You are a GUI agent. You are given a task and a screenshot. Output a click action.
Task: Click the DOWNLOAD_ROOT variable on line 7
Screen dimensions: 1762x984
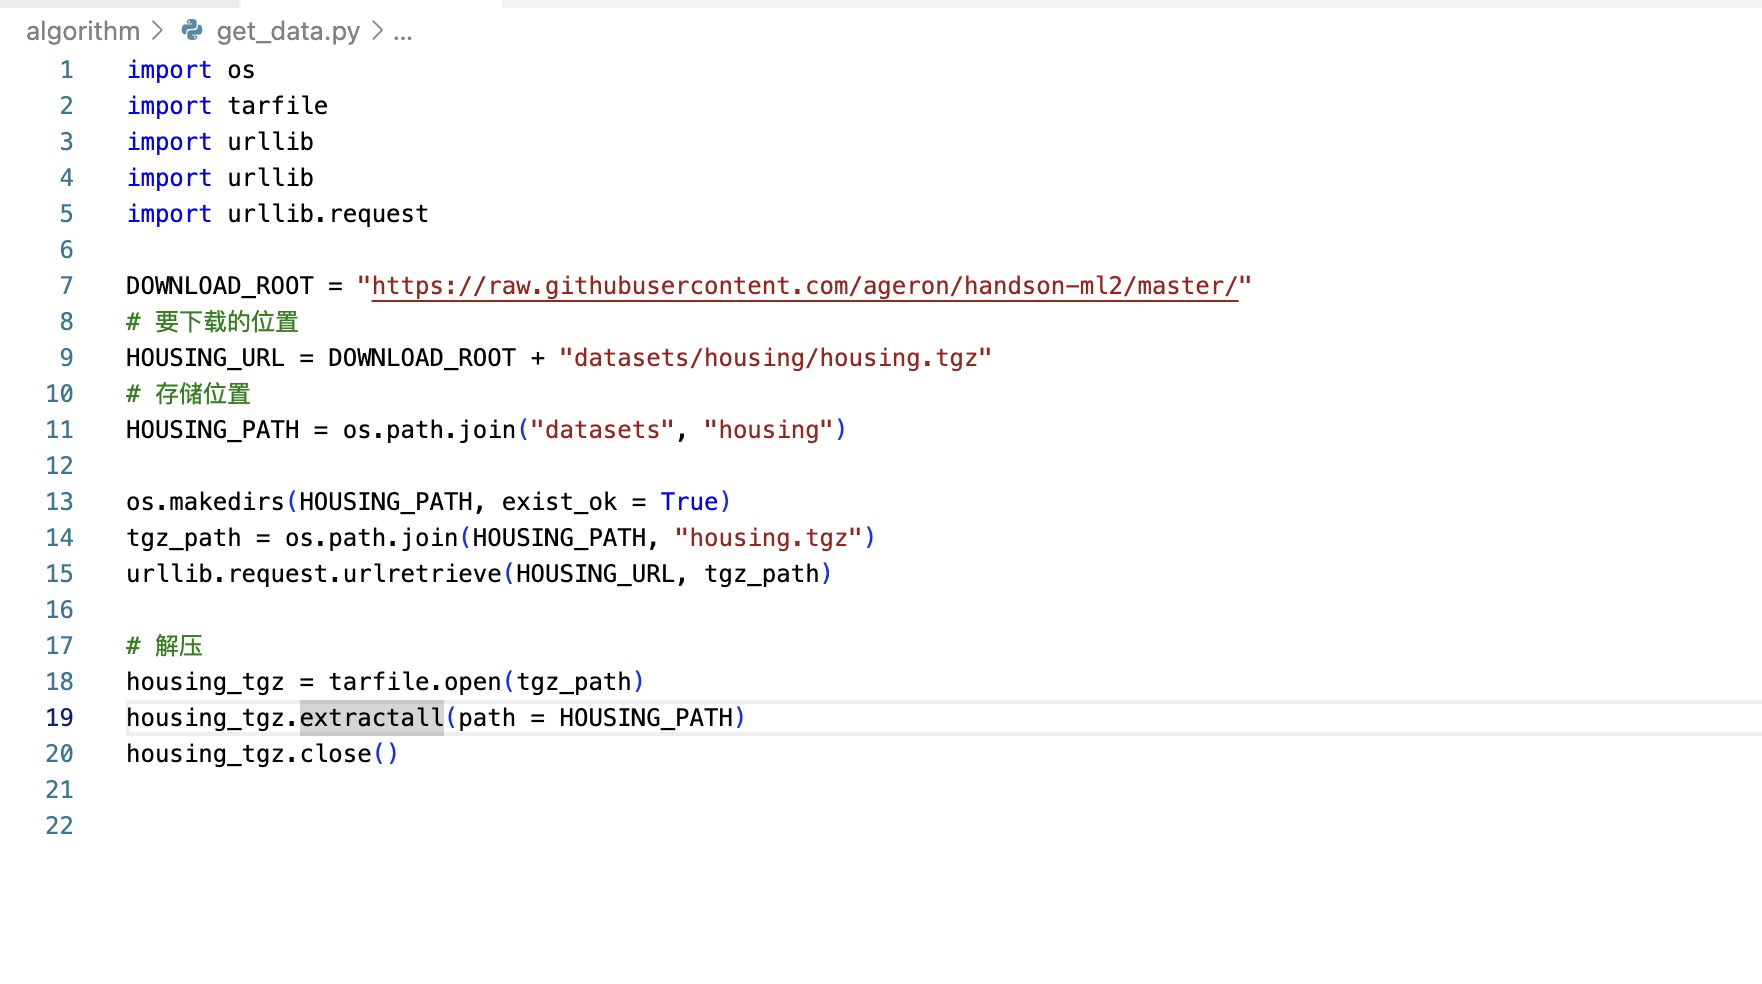pyautogui.click(x=220, y=286)
